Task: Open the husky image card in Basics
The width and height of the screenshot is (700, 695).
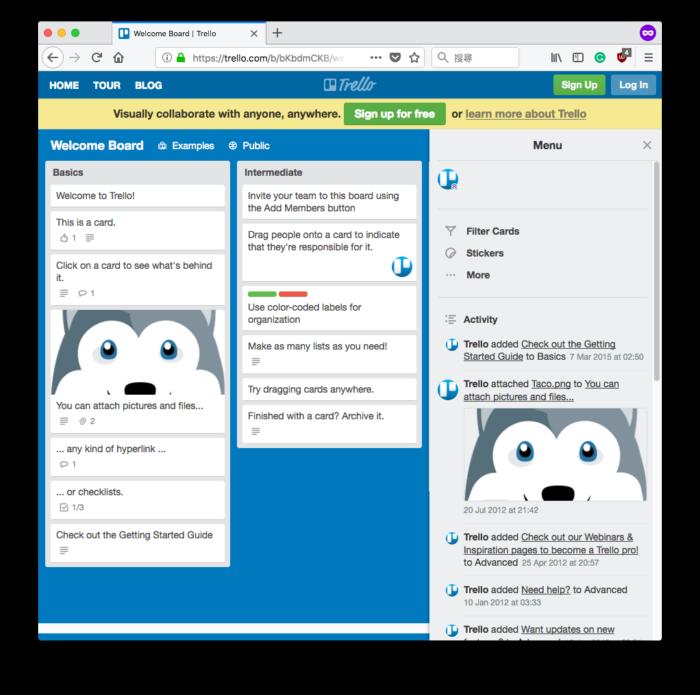Action: point(138,371)
